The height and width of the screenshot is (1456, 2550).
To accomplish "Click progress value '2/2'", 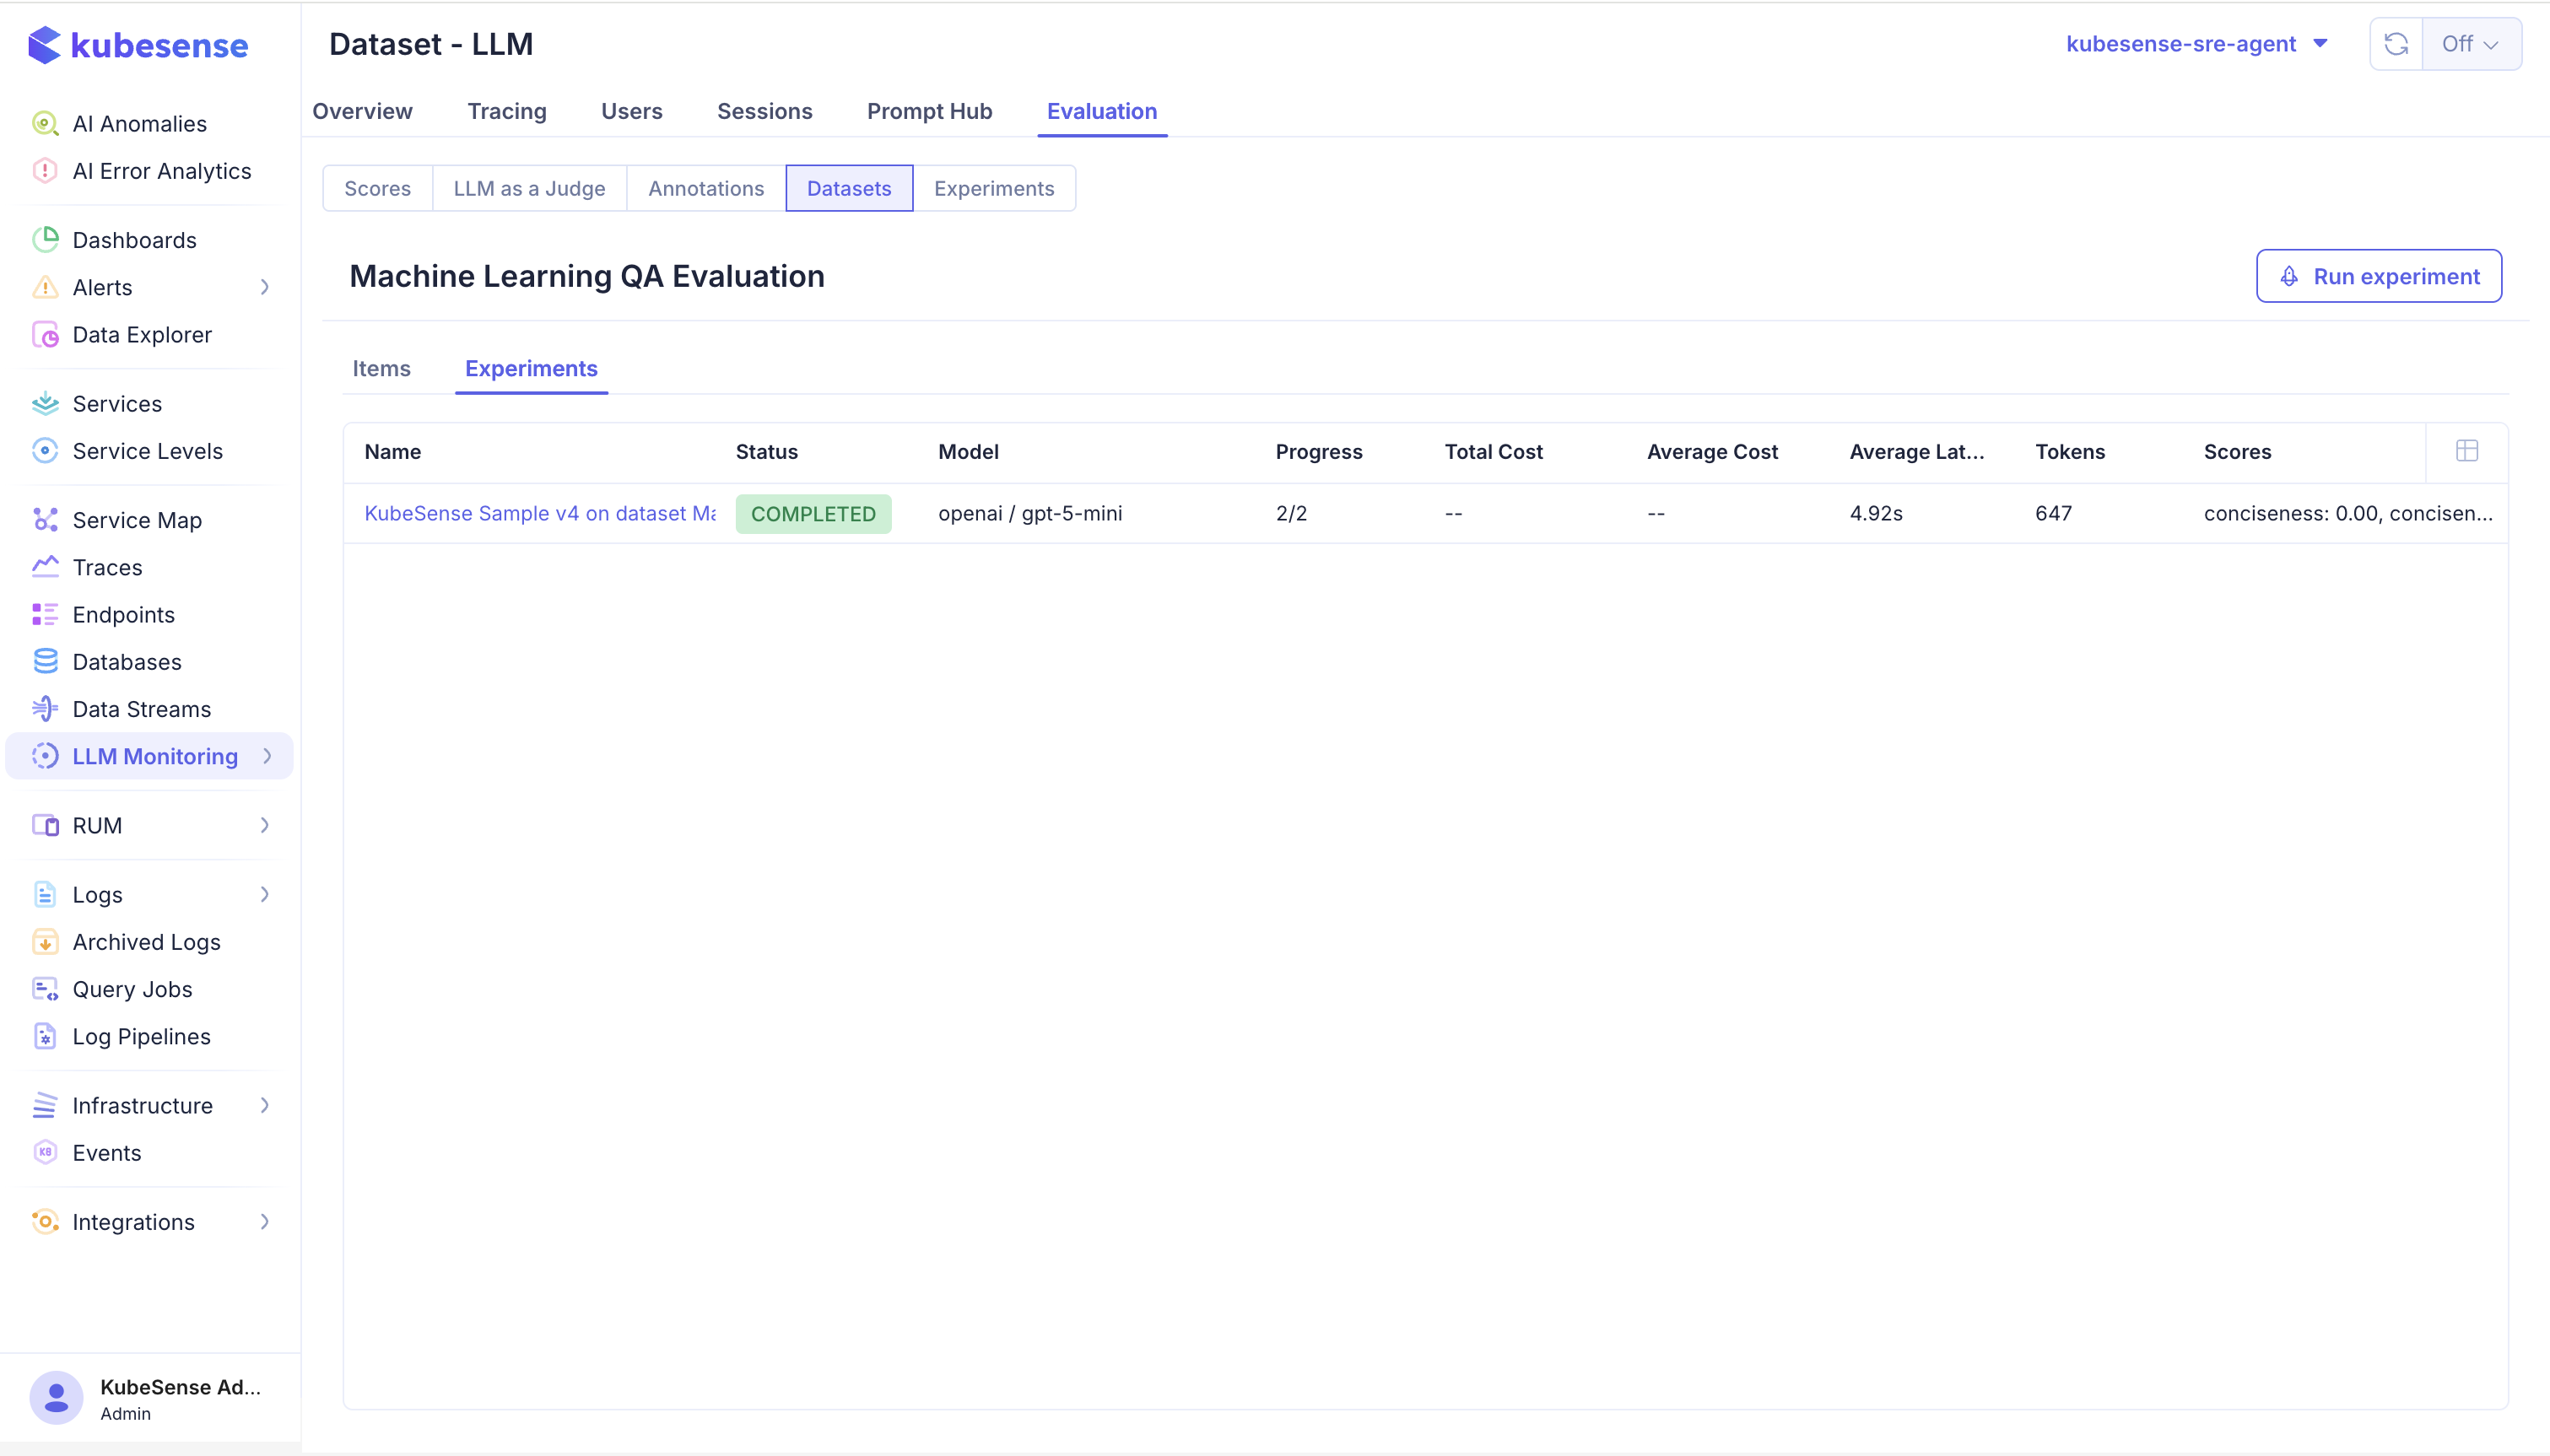I will pos(1291,513).
